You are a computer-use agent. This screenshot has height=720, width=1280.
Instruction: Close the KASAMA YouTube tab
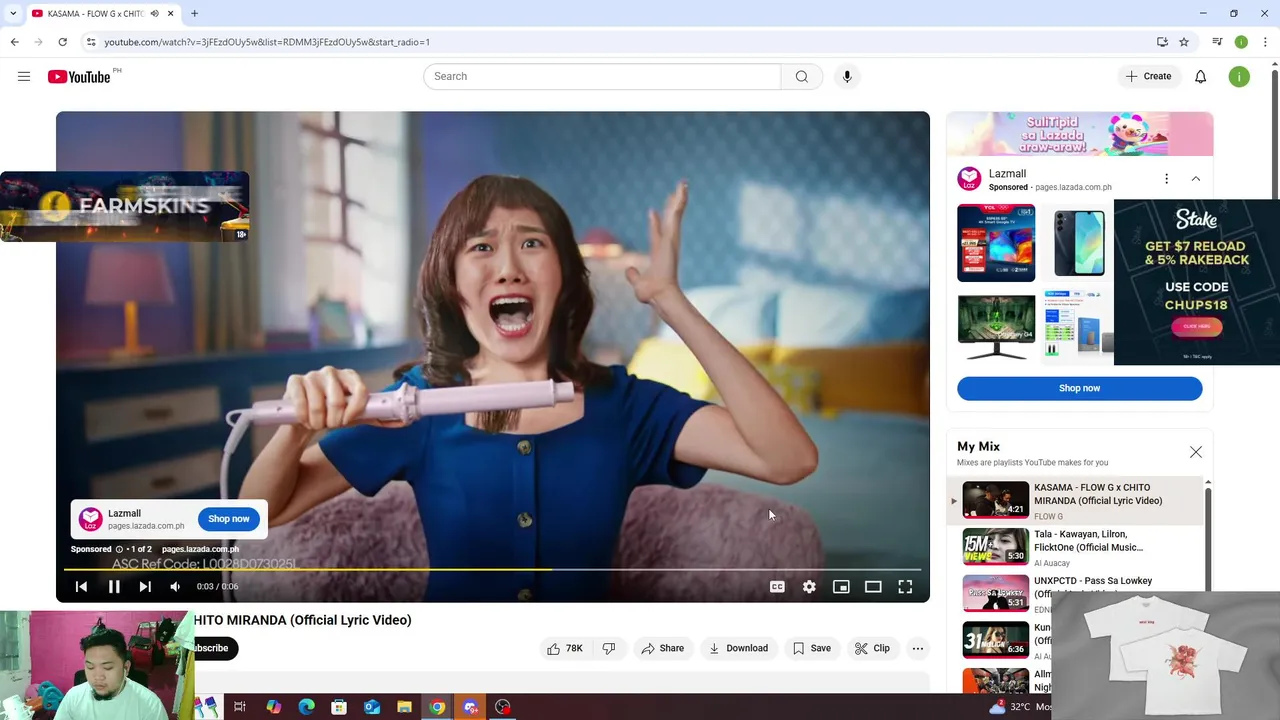coord(171,14)
